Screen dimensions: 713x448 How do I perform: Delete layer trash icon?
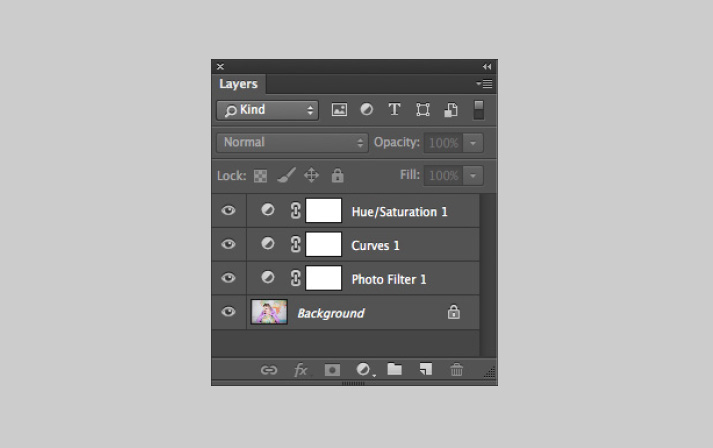coord(457,369)
